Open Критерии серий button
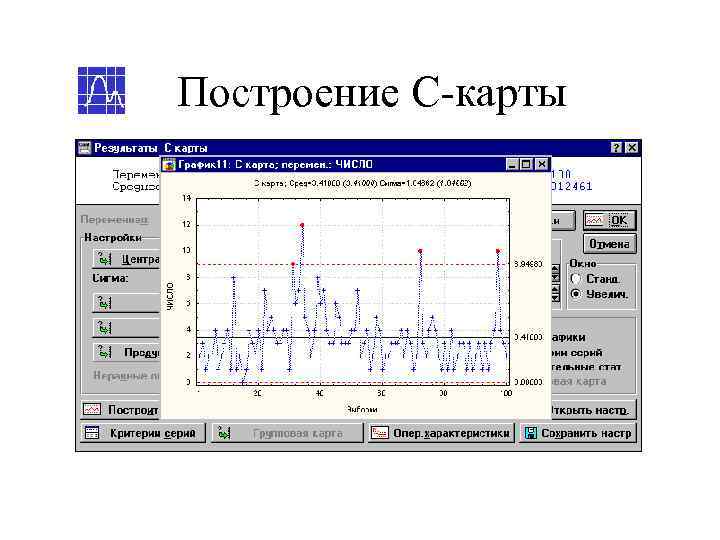 (142, 433)
